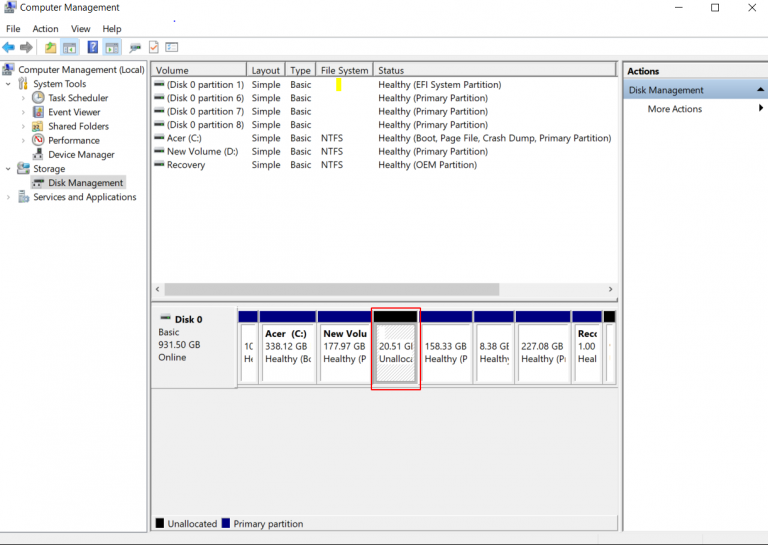Click the Event Viewer icon in tree
This screenshot has height=545, width=768.
tap(38, 112)
